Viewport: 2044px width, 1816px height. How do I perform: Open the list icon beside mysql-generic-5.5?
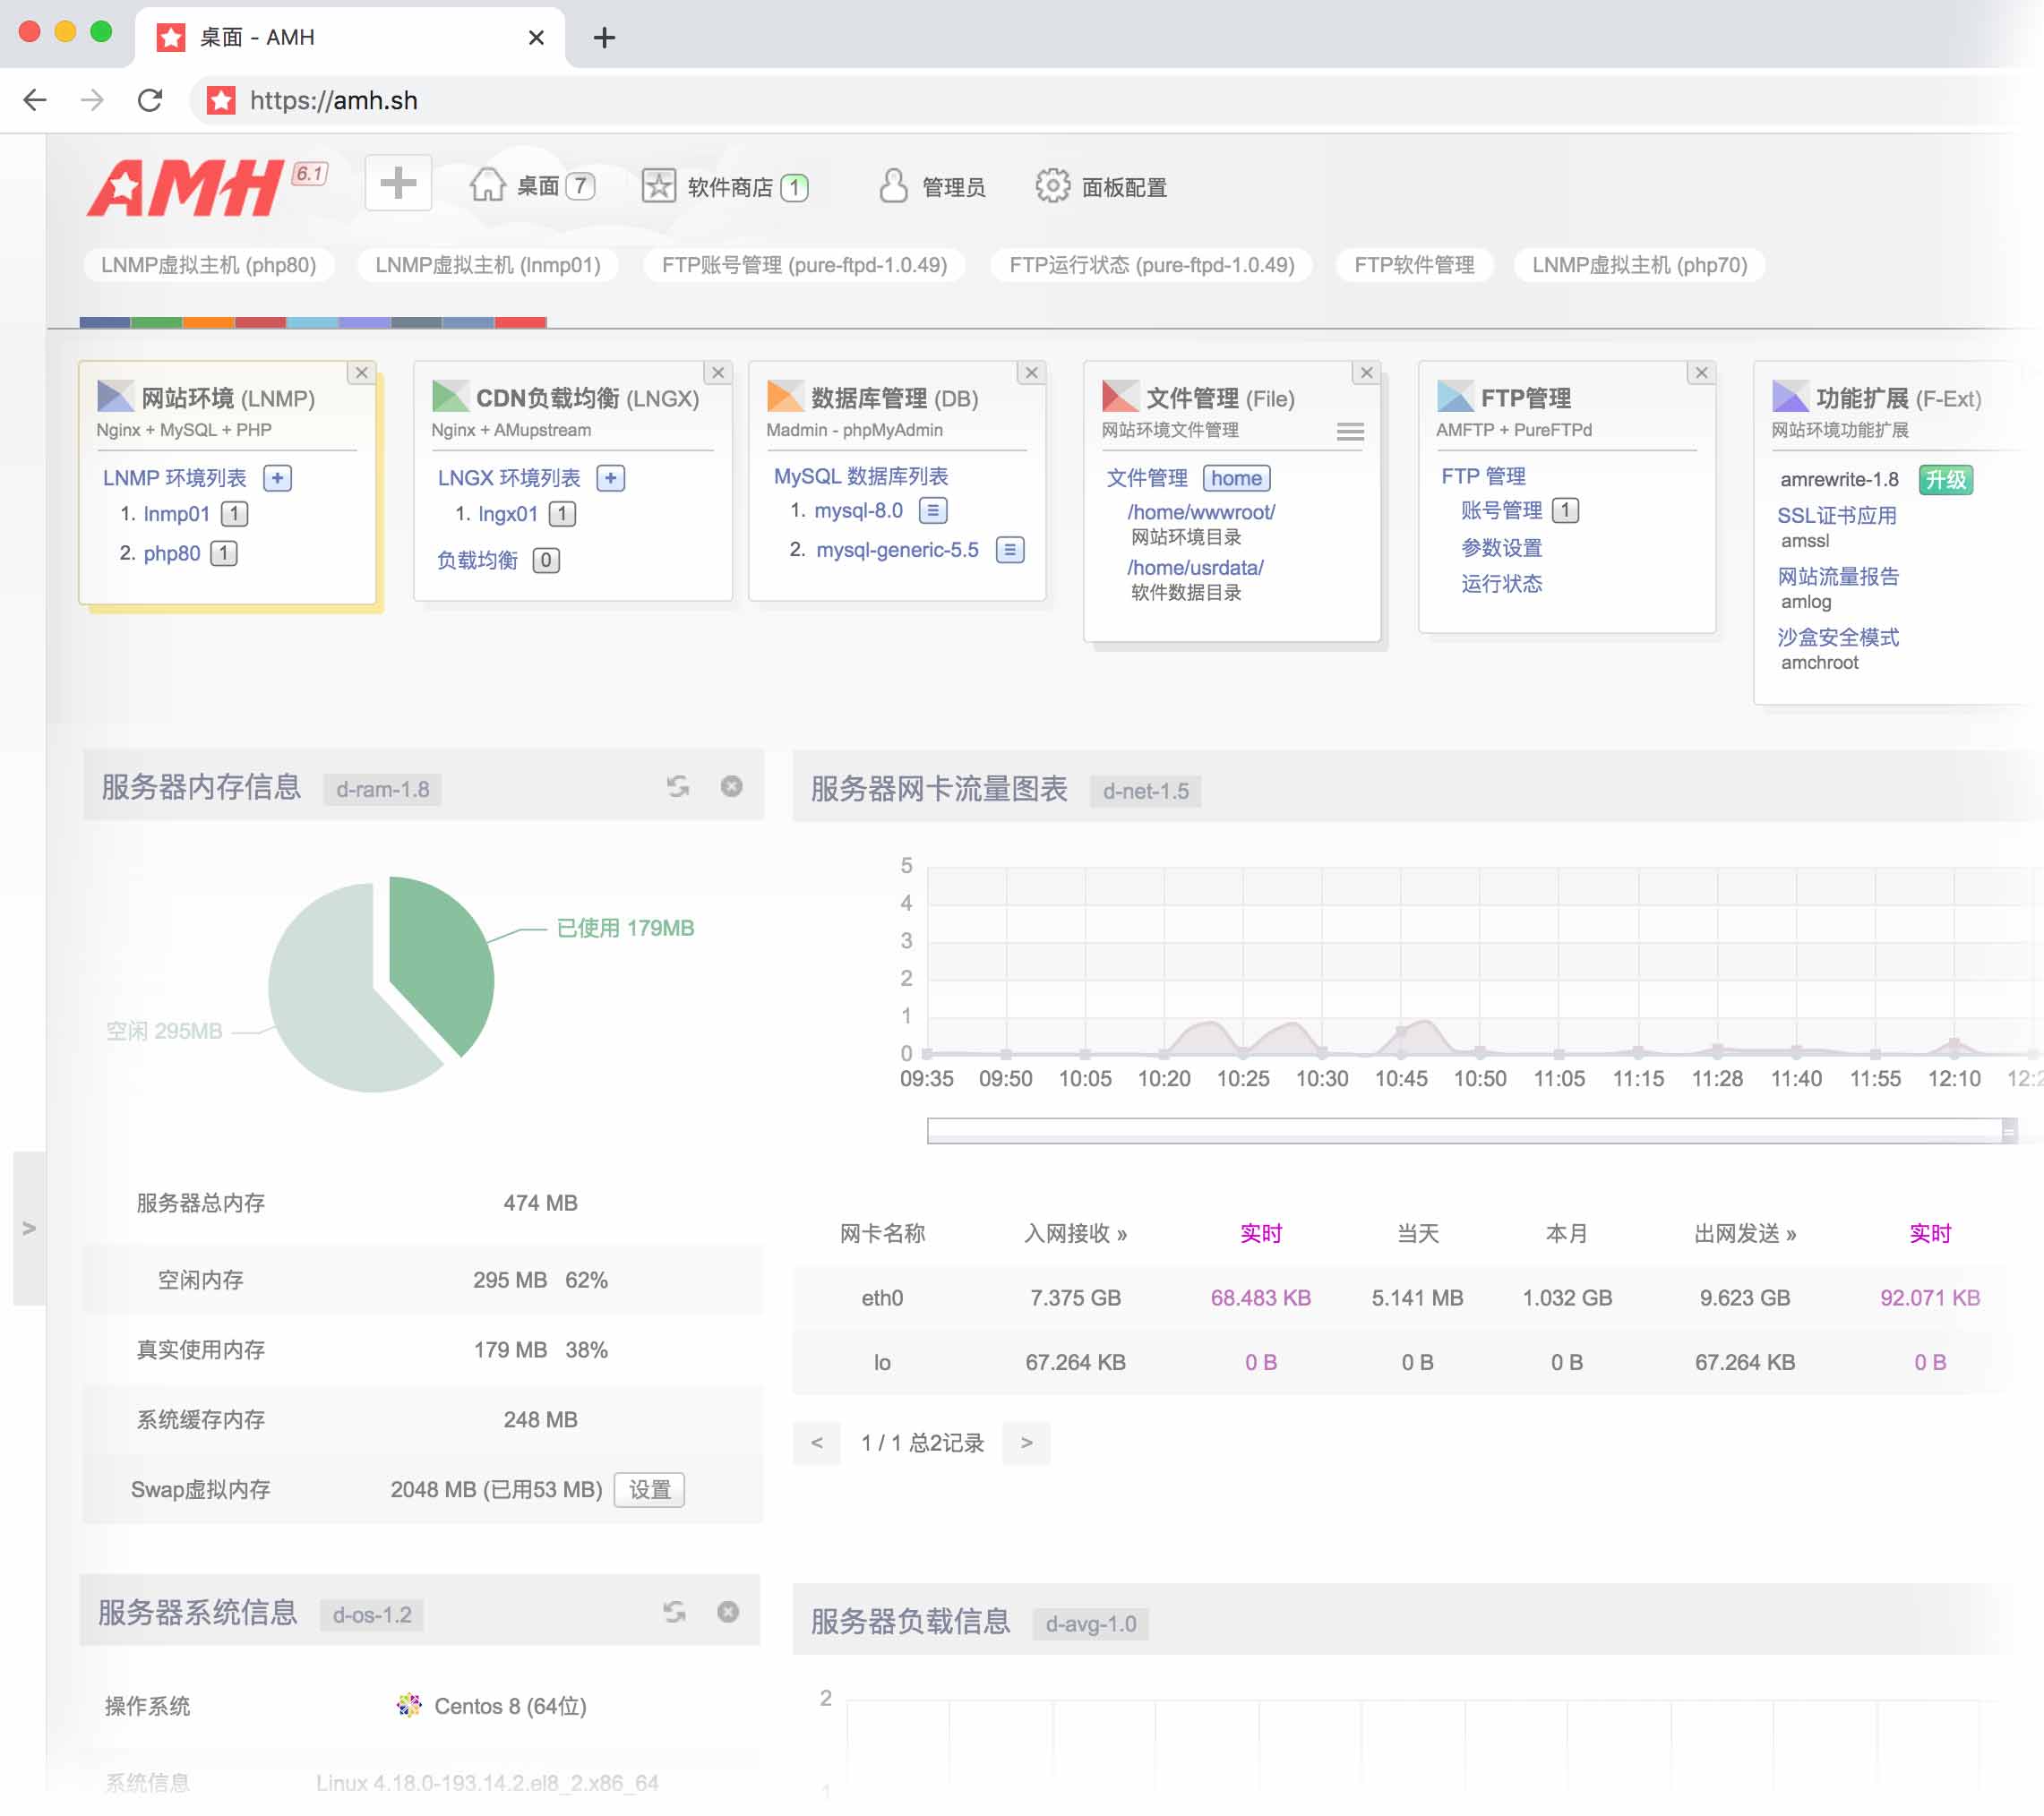(1010, 549)
